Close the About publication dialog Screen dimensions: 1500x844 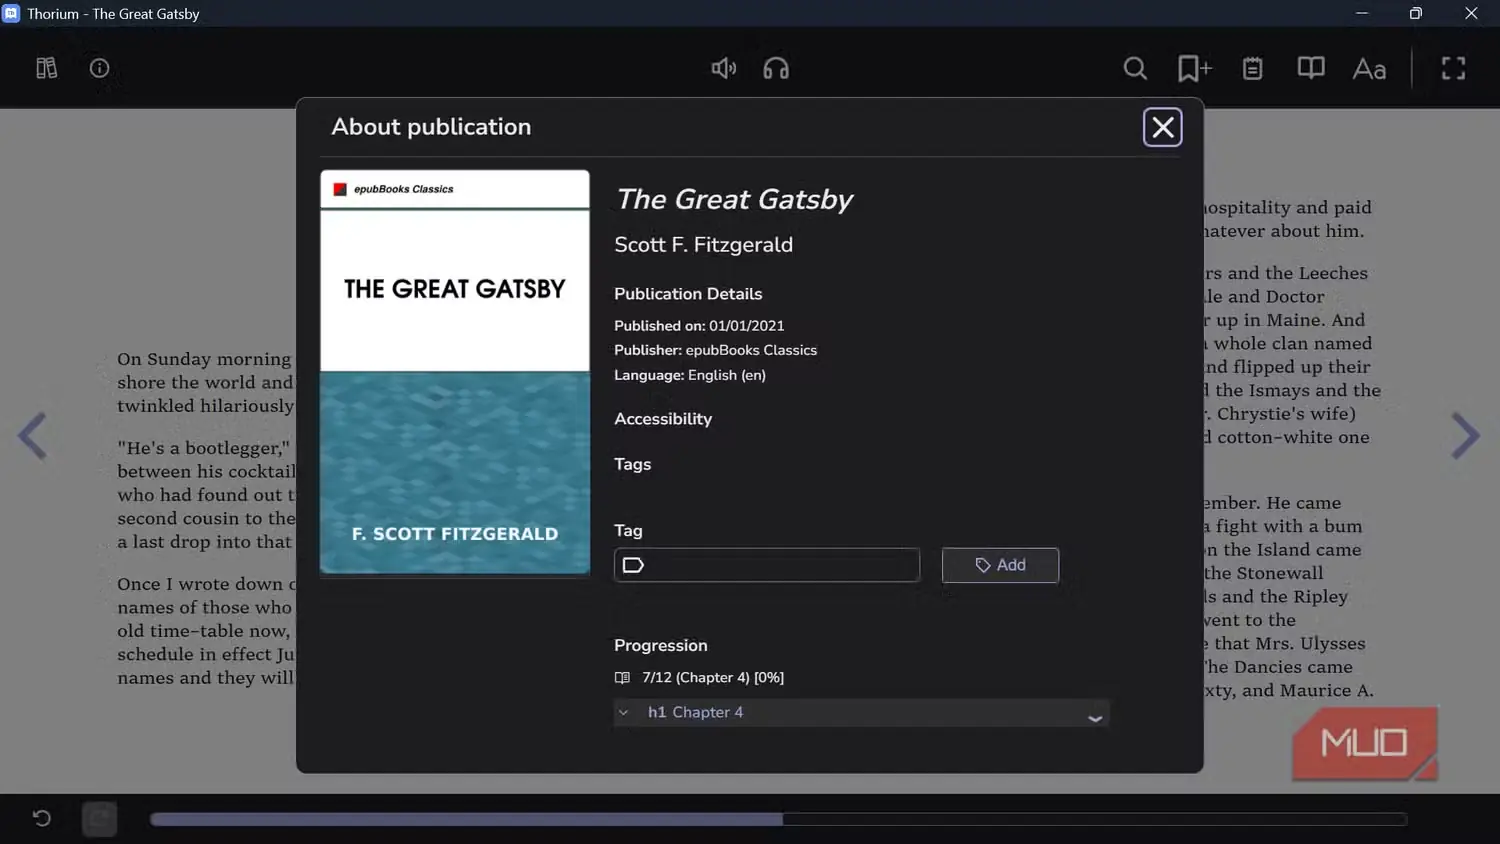point(1162,127)
